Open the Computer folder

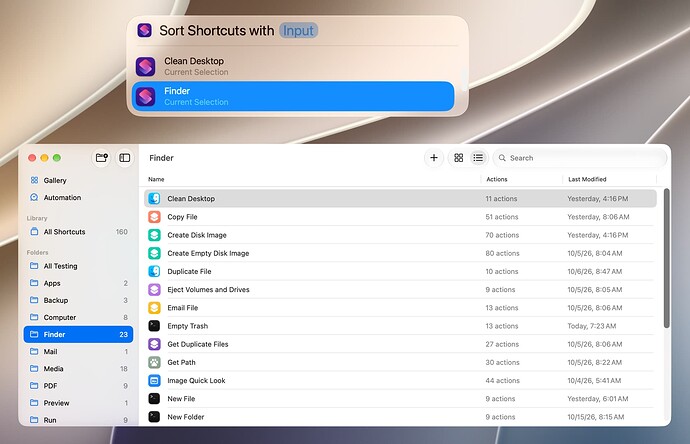pyautogui.click(x=78, y=317)
